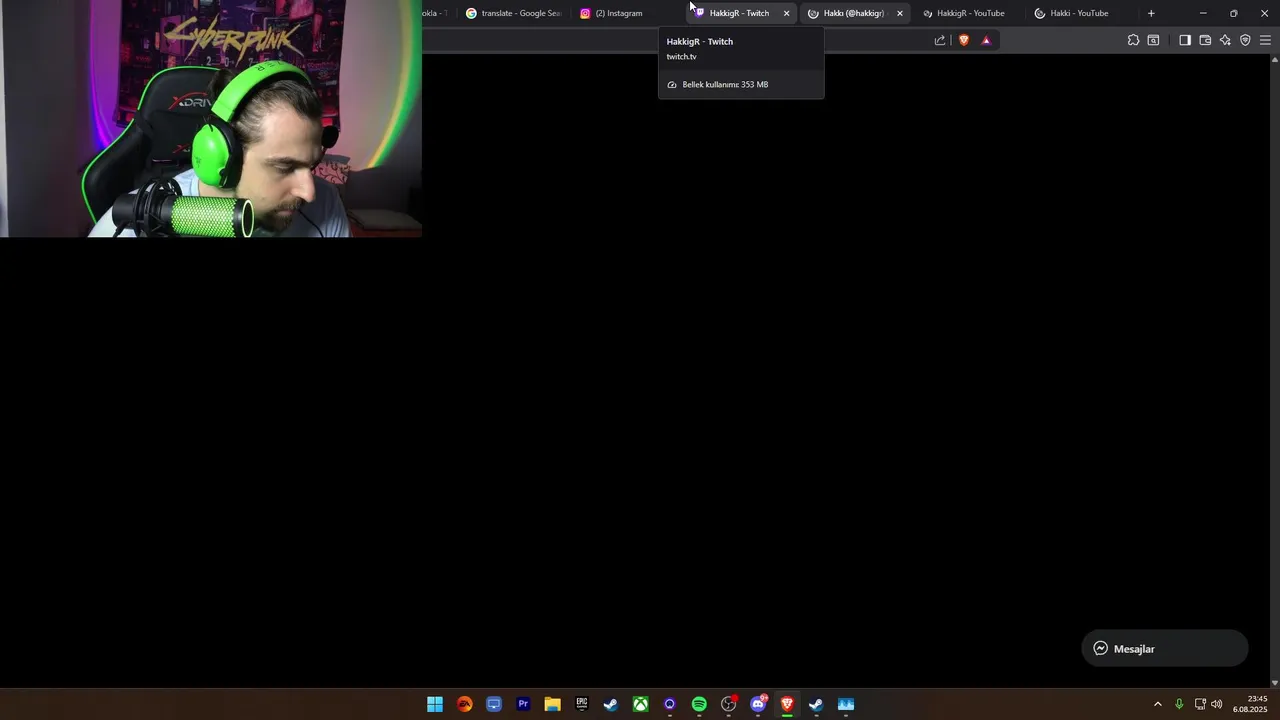The image size is (1280, 720).
Task: Click the share page icon in address bar
Action: pyautogui.click(x=940, y=40)
